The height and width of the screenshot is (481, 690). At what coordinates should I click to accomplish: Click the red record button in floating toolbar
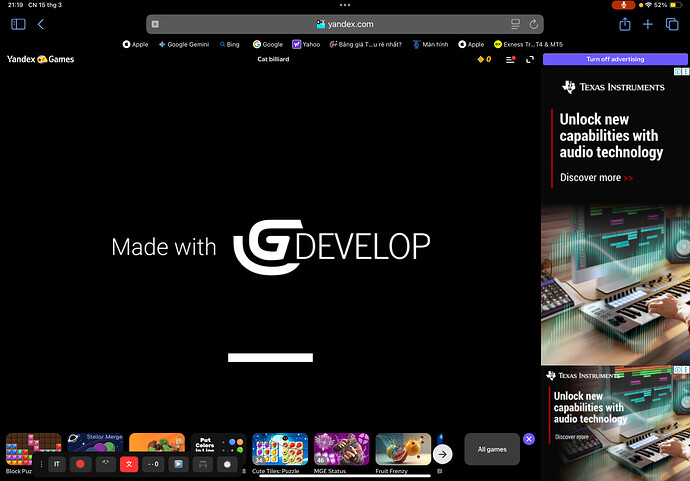tap(81, 464)
